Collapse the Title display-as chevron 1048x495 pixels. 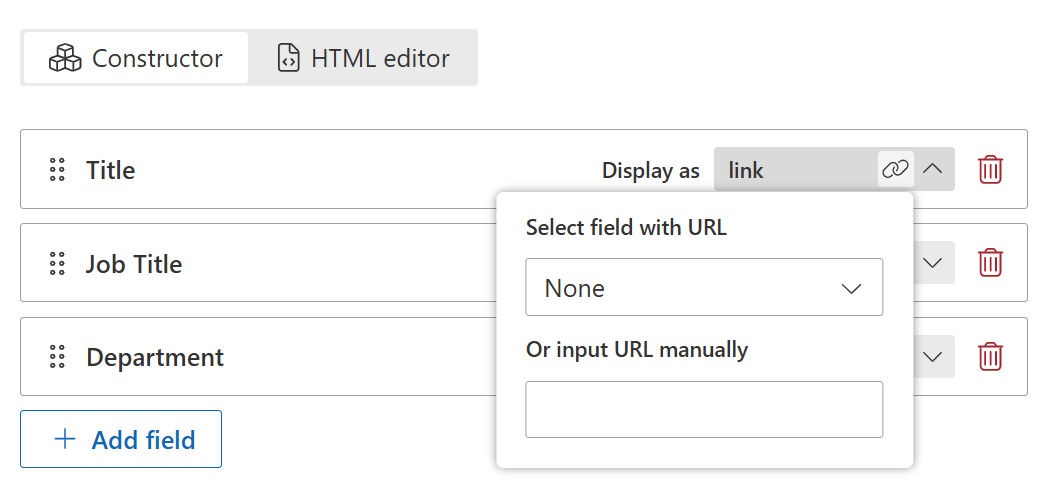tap(933, 169)
